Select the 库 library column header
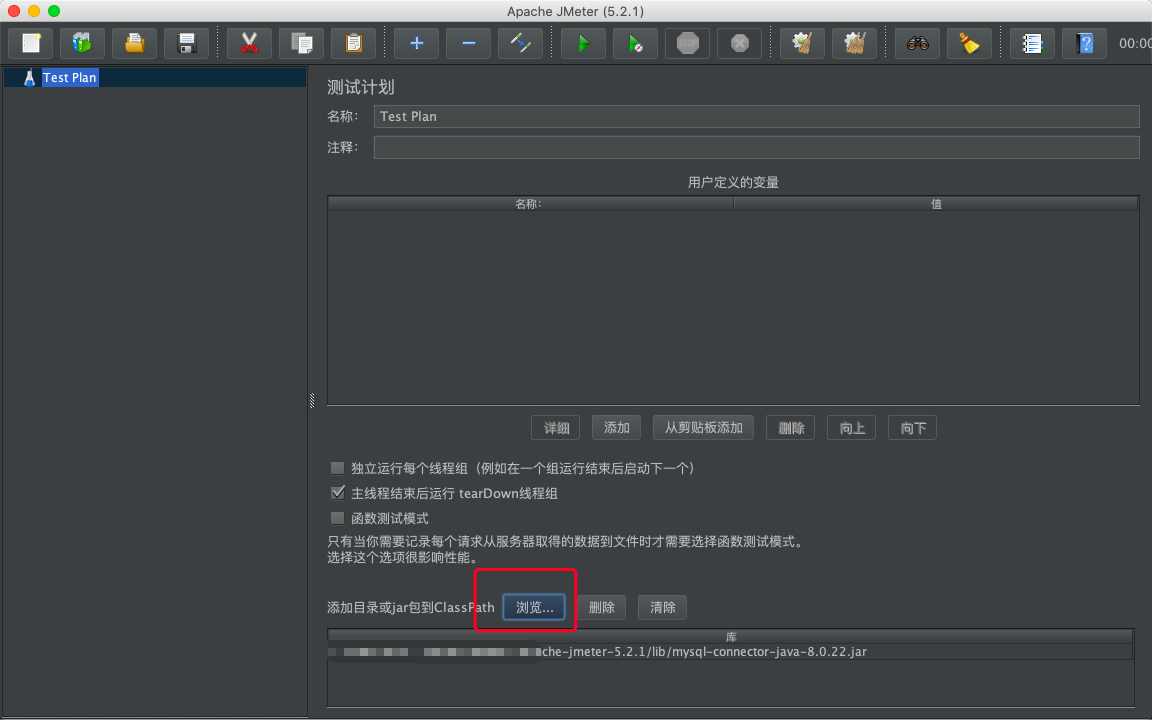The width and height of the screenshot is (1152, 720). pos(731,636)
